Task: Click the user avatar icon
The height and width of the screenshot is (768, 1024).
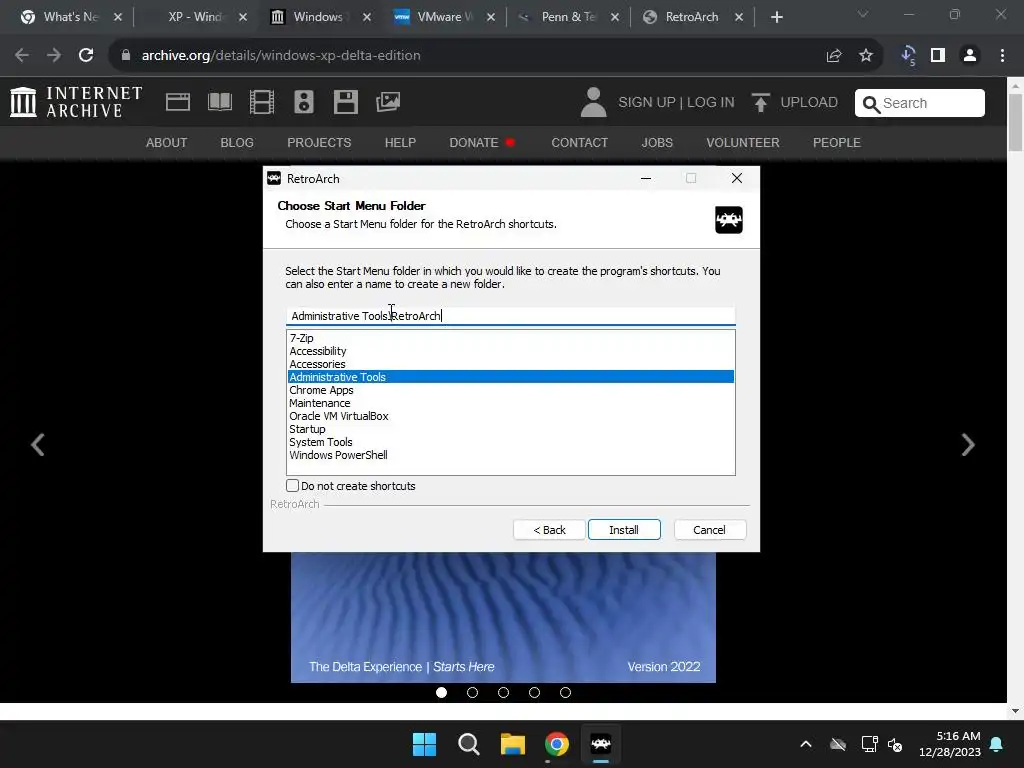Action: coord(593,102)
